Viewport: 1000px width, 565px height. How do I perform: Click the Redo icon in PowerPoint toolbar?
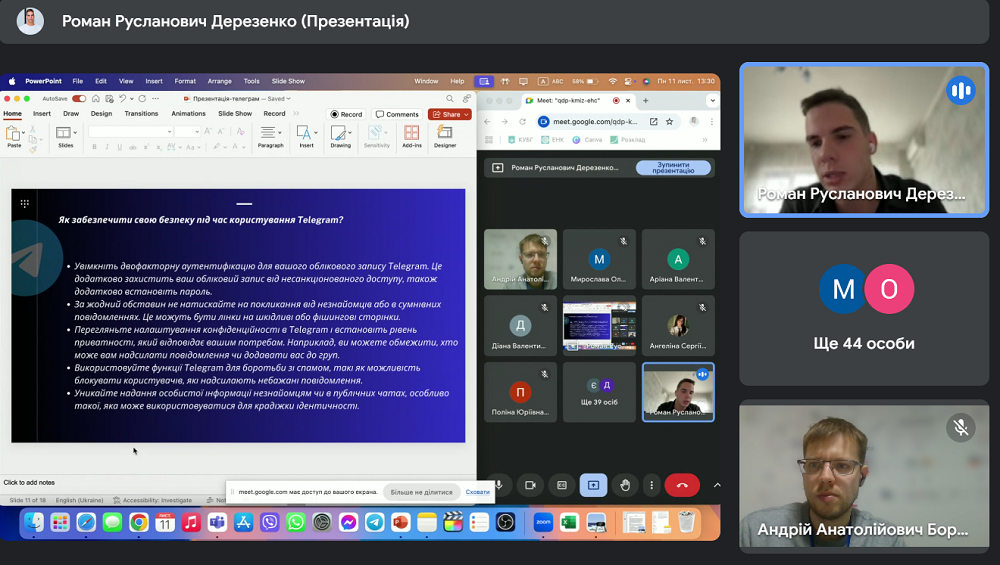(x=142, y=99)
